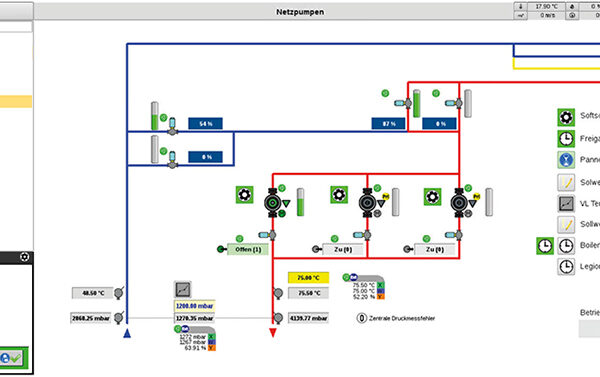Click the yellow PM badge on middle pump
Image resolution: width=600 pixels, height=377 pixels.
coord(385,197)
